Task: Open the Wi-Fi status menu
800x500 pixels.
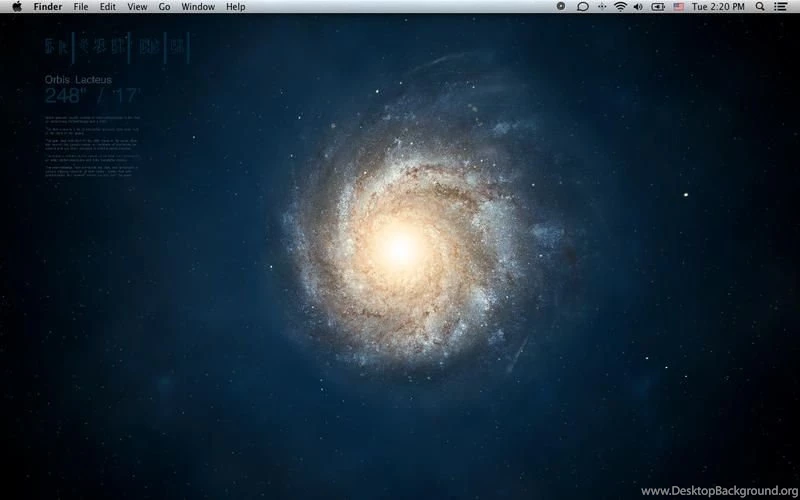Action: (x=620, y=6)
